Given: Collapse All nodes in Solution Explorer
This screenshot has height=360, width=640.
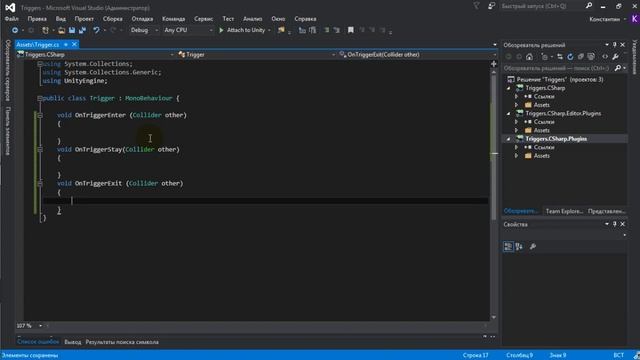Looking at the screenshot, I should (580, 57).
